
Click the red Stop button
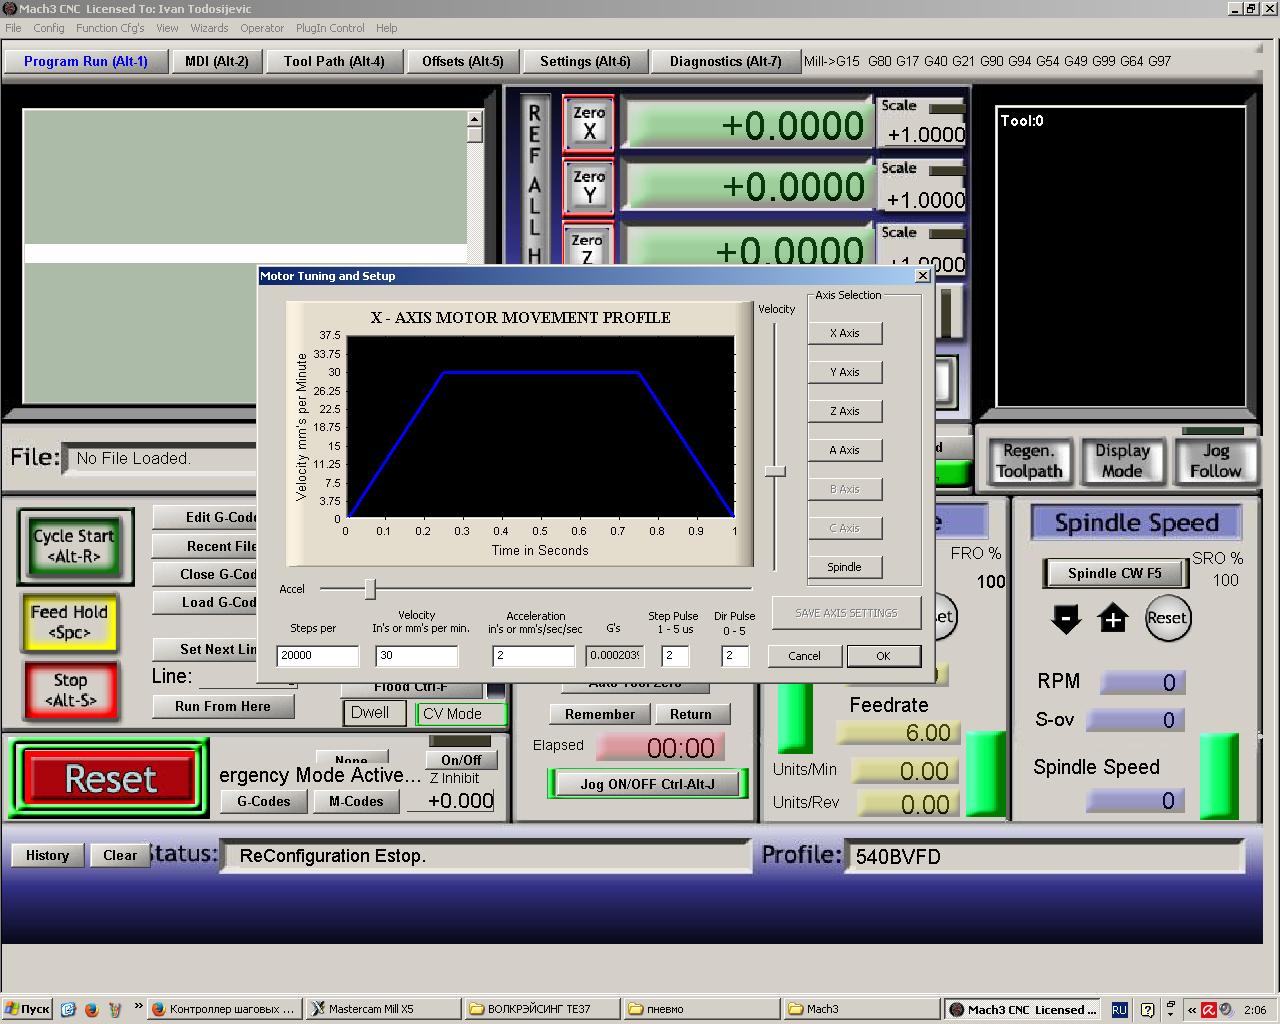tap(69, 690)
